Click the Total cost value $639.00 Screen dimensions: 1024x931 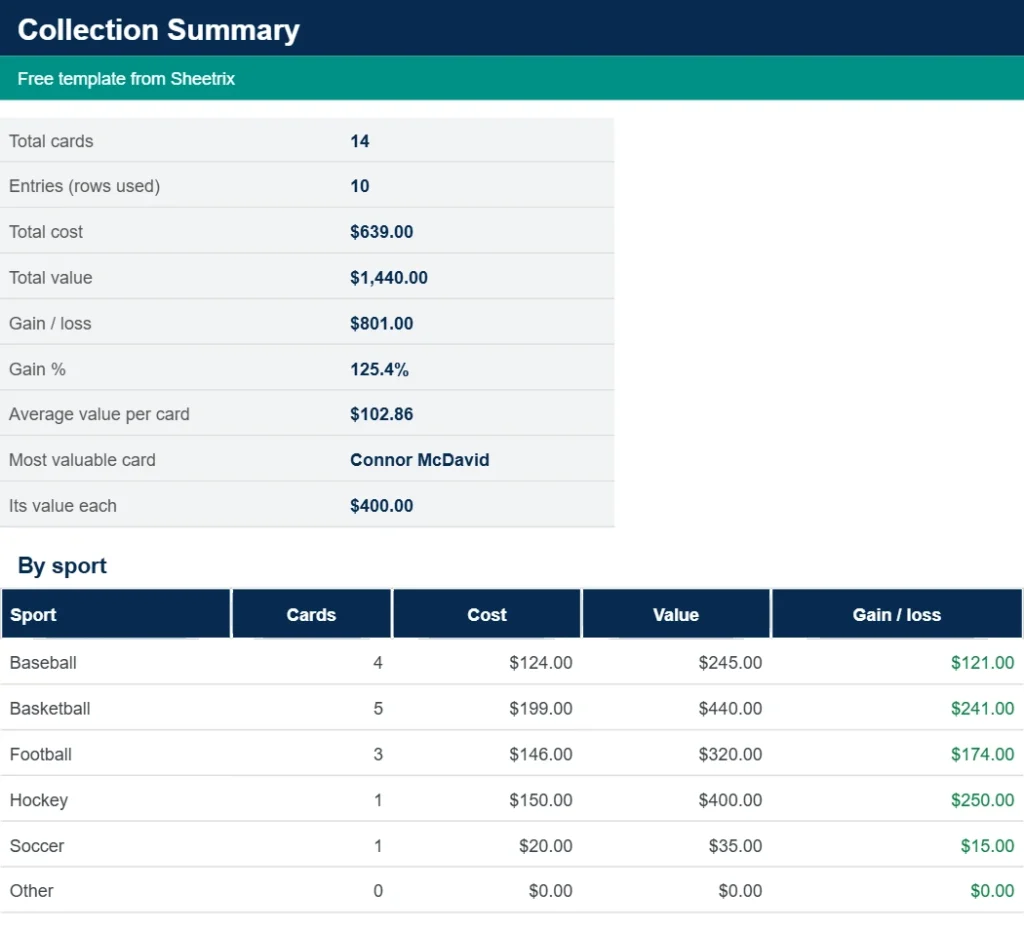tap(381, 232)
